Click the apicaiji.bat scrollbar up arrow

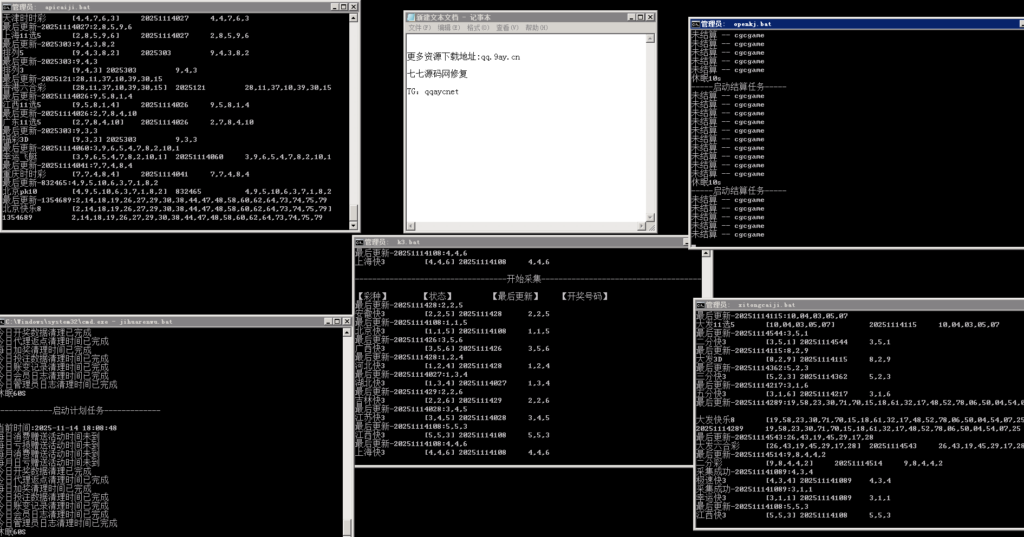357,17
